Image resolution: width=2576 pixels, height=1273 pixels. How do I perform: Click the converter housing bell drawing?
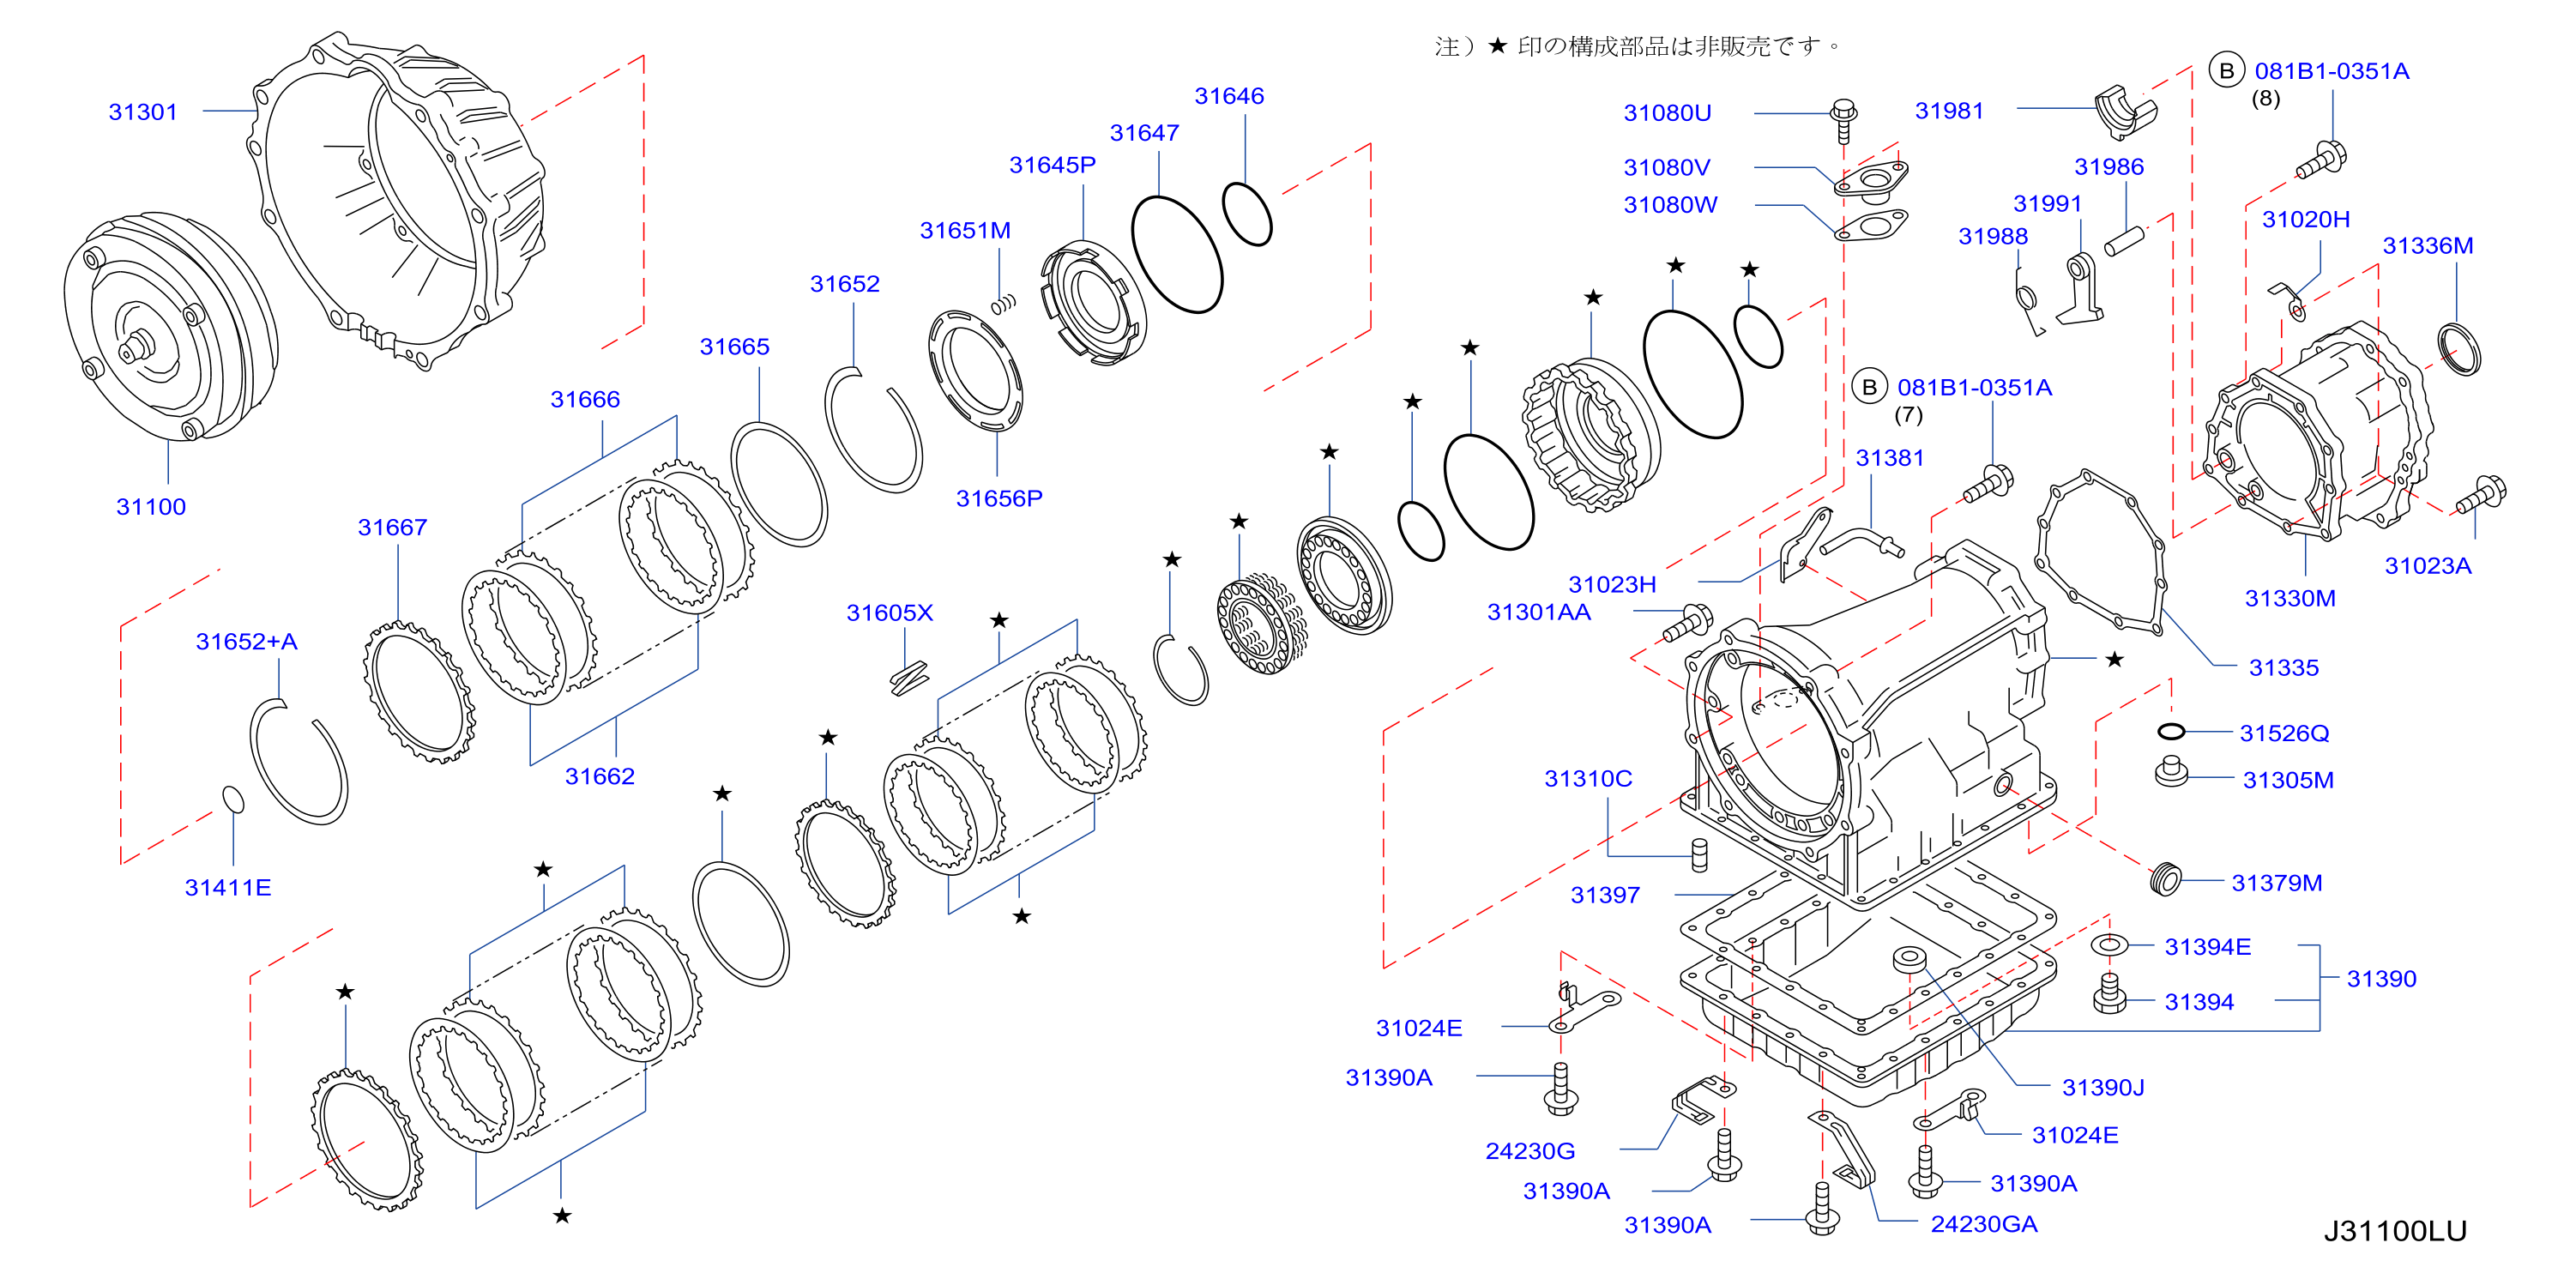click(397, 200)
